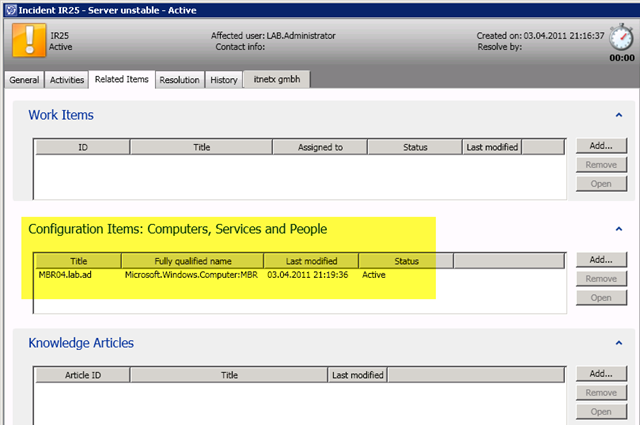Open the History tab
This screenshot has width=640, height=425.
pyautogui.click(x=224, y=80)
